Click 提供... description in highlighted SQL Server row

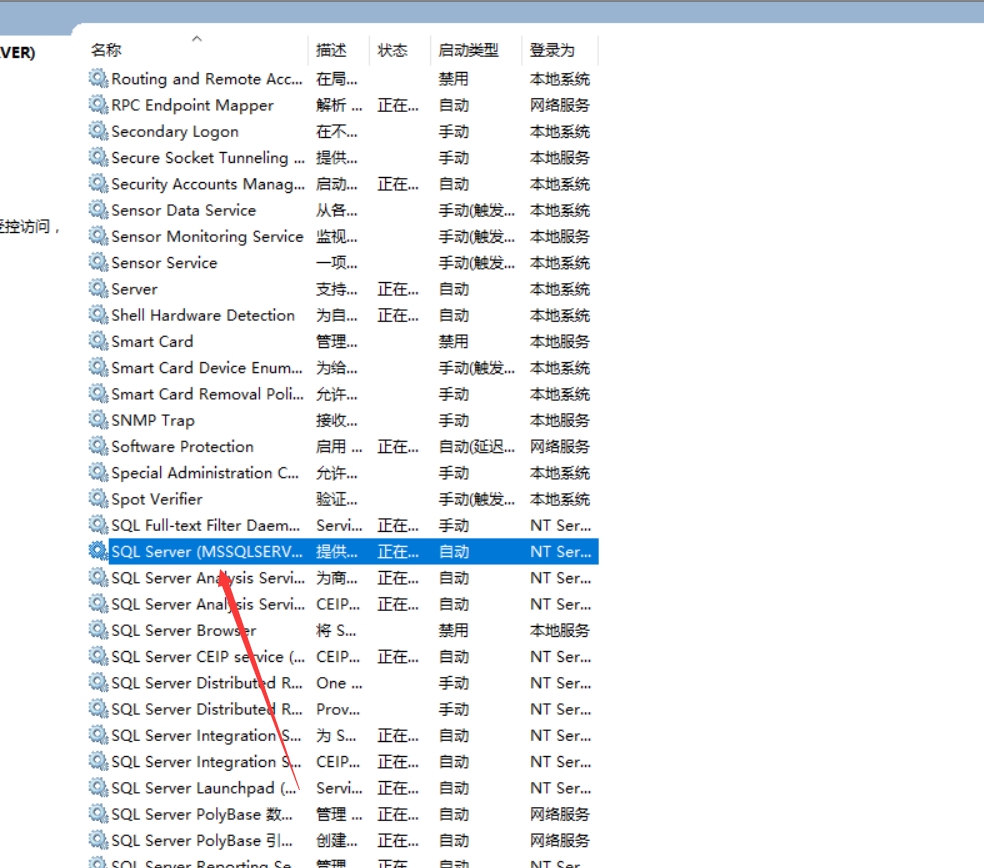click(336, 552)
